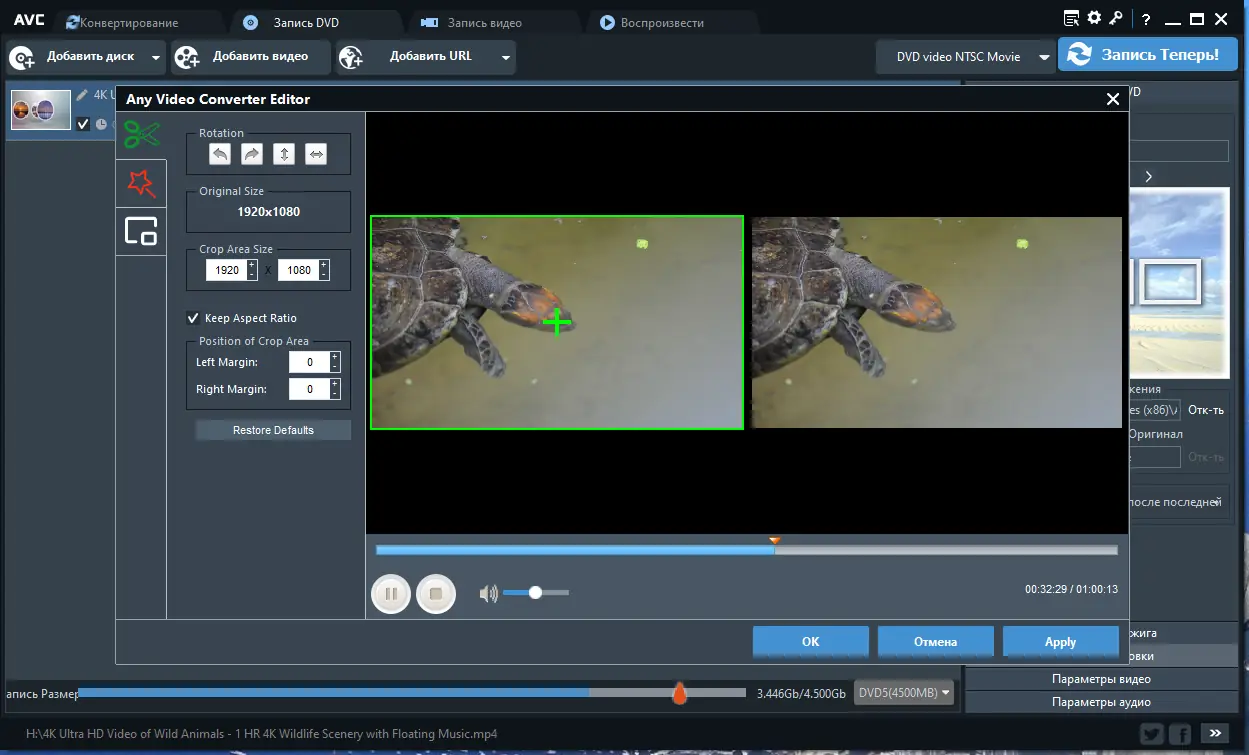Open the Добавить диск dropdown arrow
The image size is (1249, 755).
click(x=155, y=58)
